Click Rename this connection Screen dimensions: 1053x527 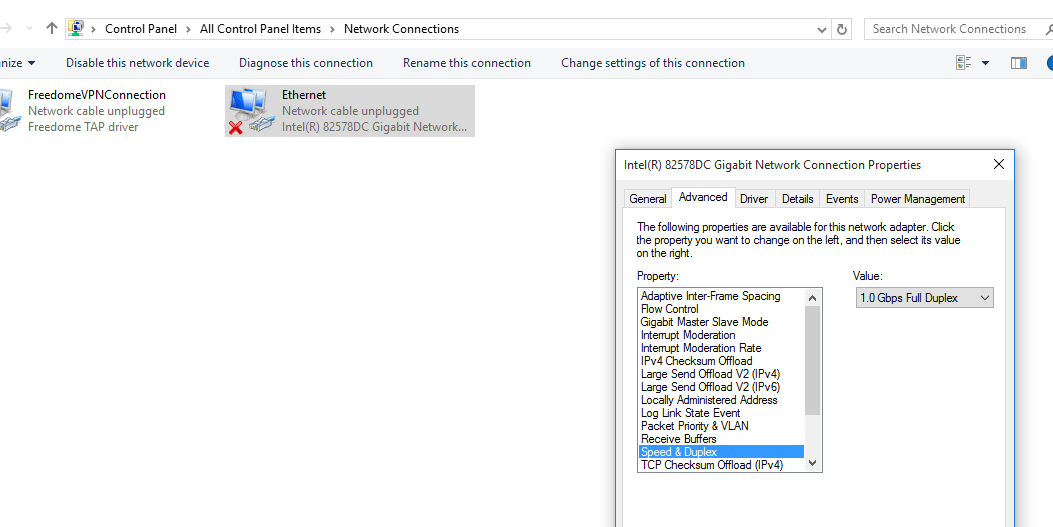coord(467,63)
